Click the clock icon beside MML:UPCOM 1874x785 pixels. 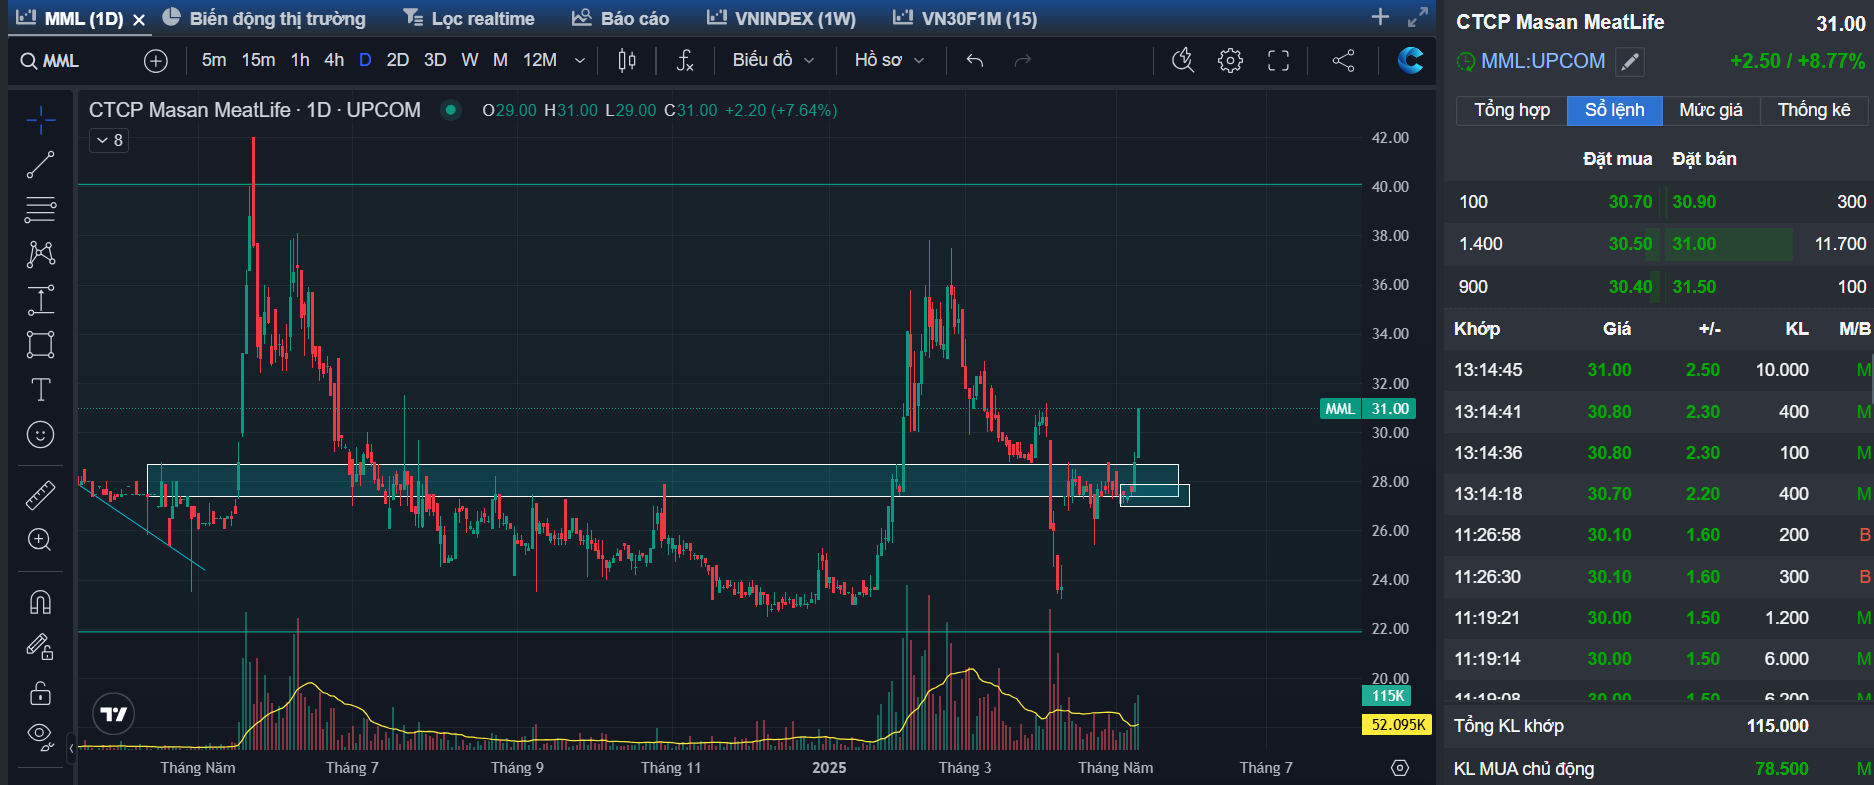coord(1466,62)
